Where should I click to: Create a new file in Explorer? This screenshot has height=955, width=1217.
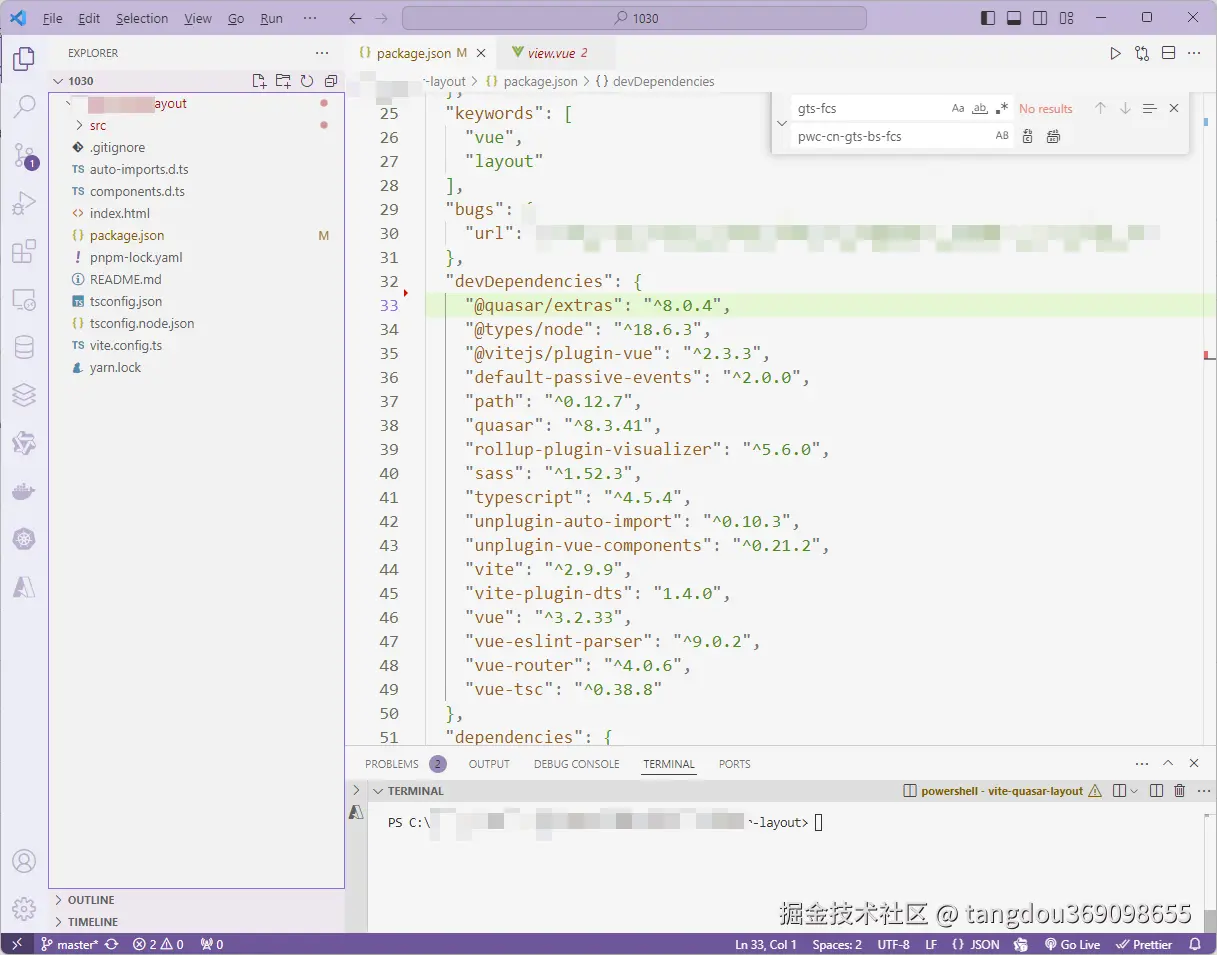click(x=260, y=81)
